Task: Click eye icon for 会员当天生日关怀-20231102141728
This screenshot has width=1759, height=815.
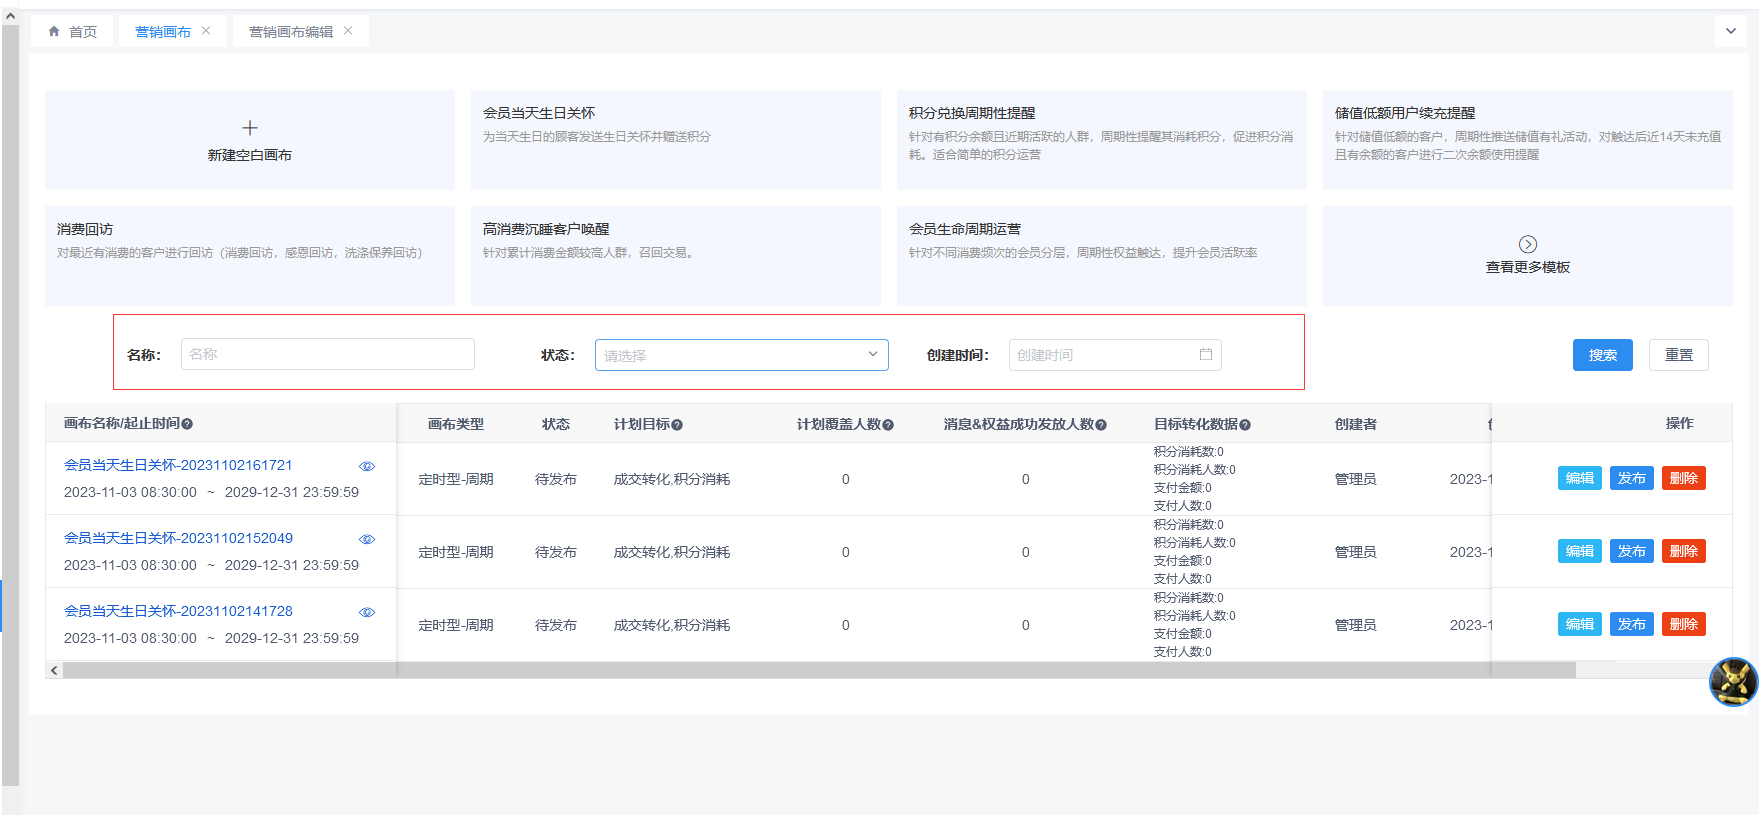Action: tap(367, 612)
